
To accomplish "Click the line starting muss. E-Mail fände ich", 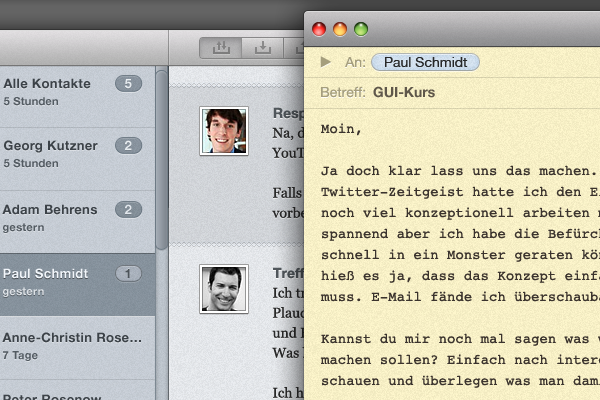I will pyautogui.click(x=460, y=297).
